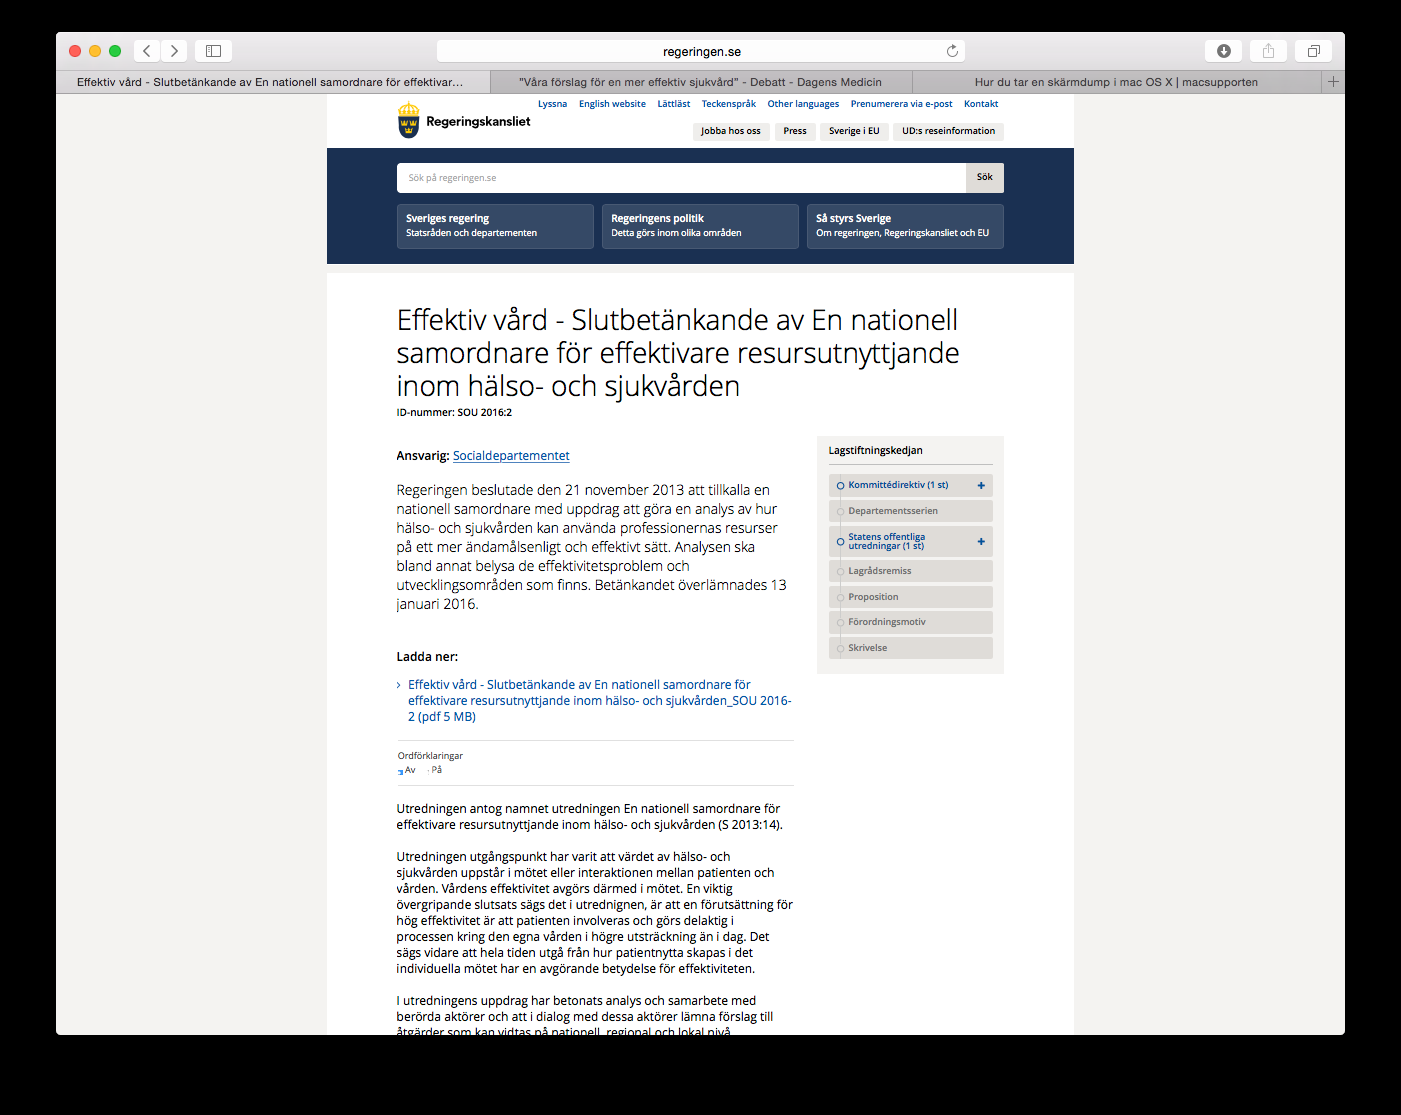Go forward with Safari's forward arrow
1401x1115 pixels.
174,51
